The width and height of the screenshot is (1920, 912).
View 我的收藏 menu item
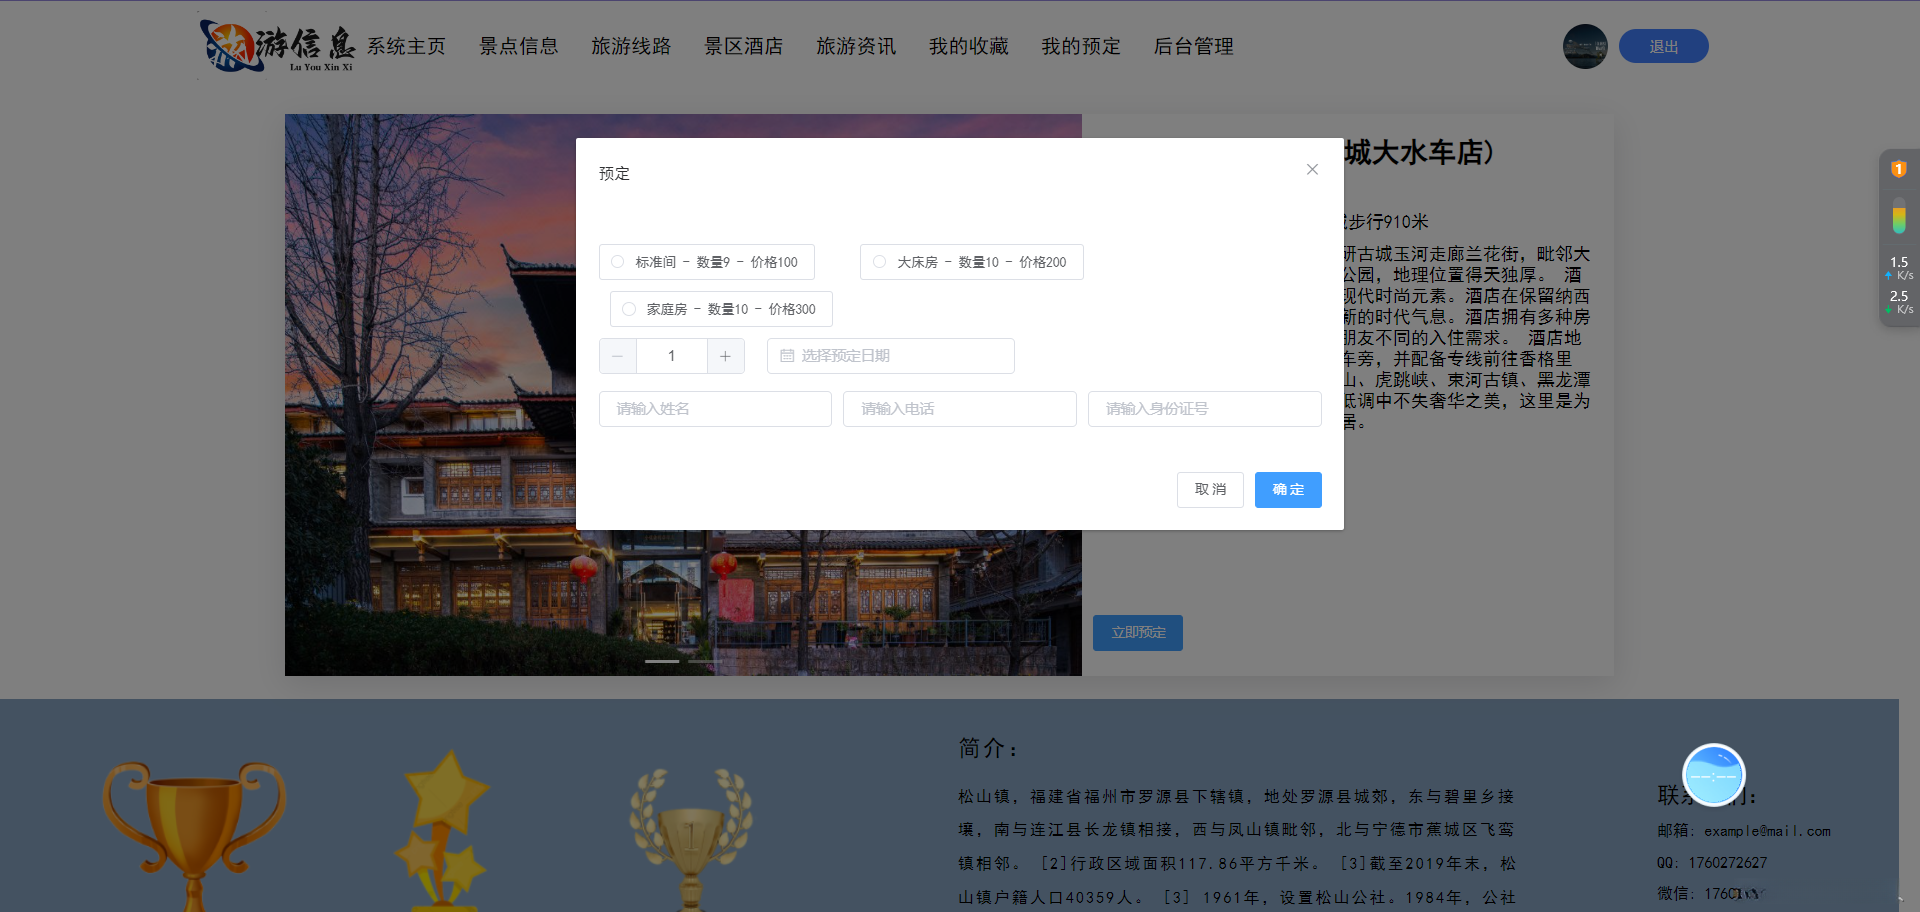[969, 47]
